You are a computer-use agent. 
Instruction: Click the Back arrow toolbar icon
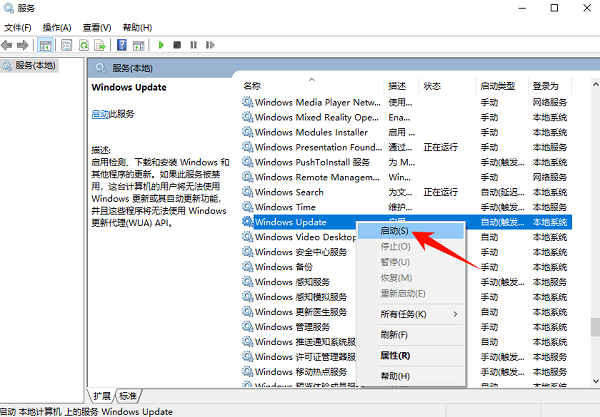tap(8, 45)
